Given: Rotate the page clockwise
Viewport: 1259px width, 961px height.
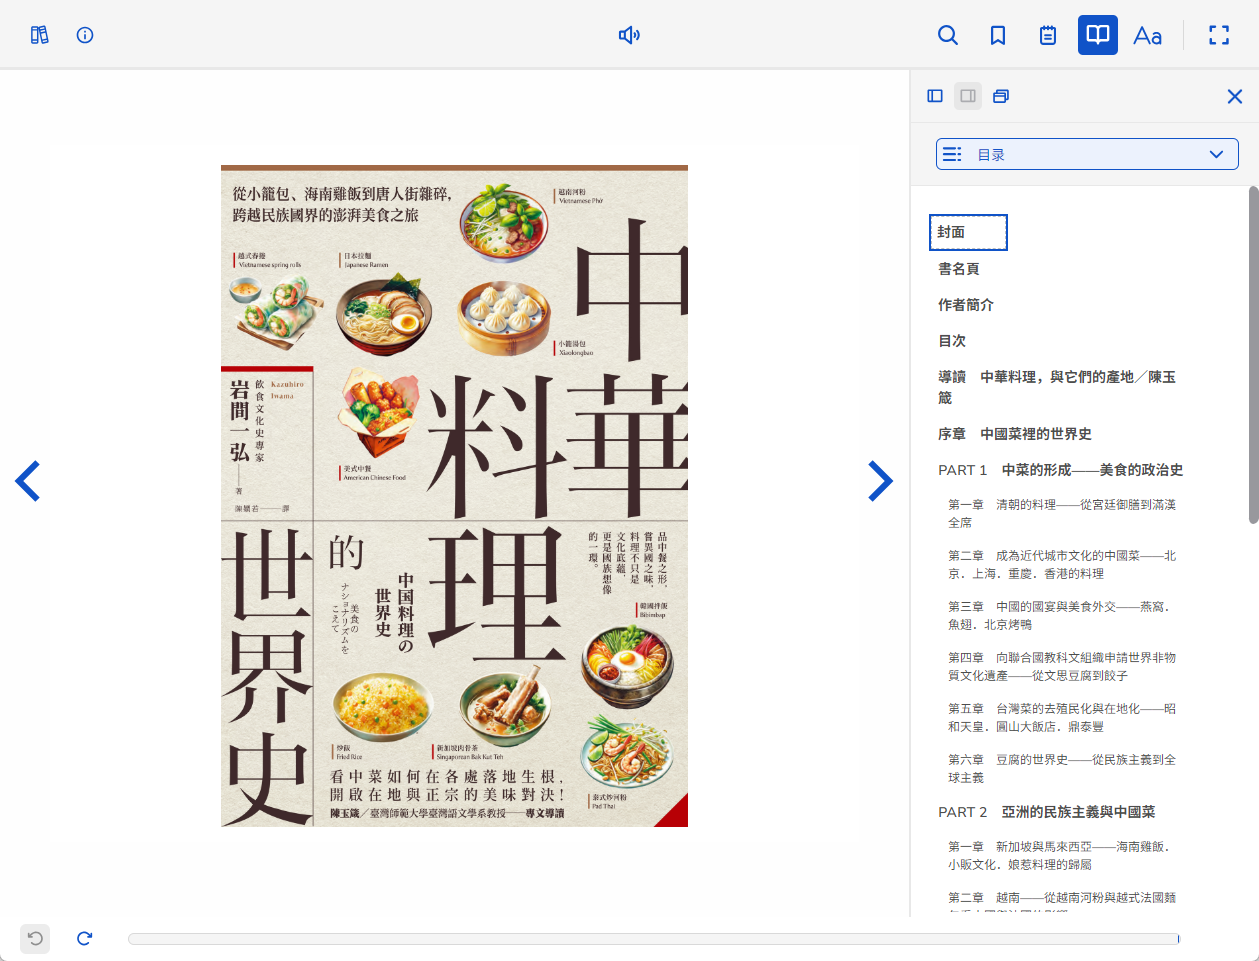Looking at the screenshot, I should point(84,938).
